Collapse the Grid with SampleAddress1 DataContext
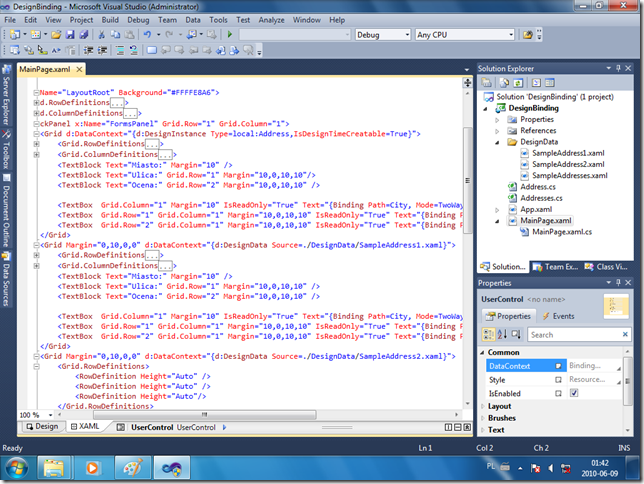Image resolution: width=644 pixels, height=484 pixels. pyautogui.click(x=37, y=245)
